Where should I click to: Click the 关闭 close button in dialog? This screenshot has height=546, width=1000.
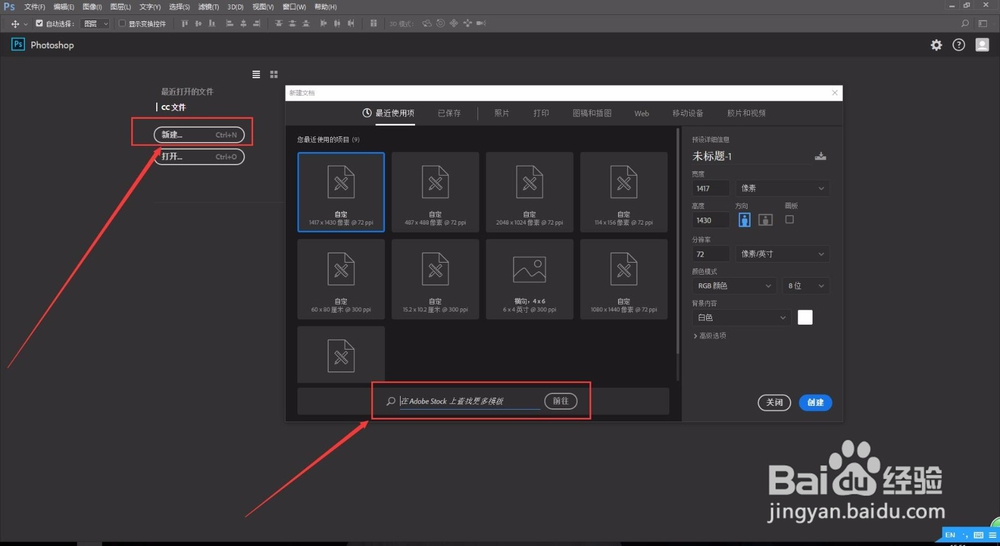(774, 402)
